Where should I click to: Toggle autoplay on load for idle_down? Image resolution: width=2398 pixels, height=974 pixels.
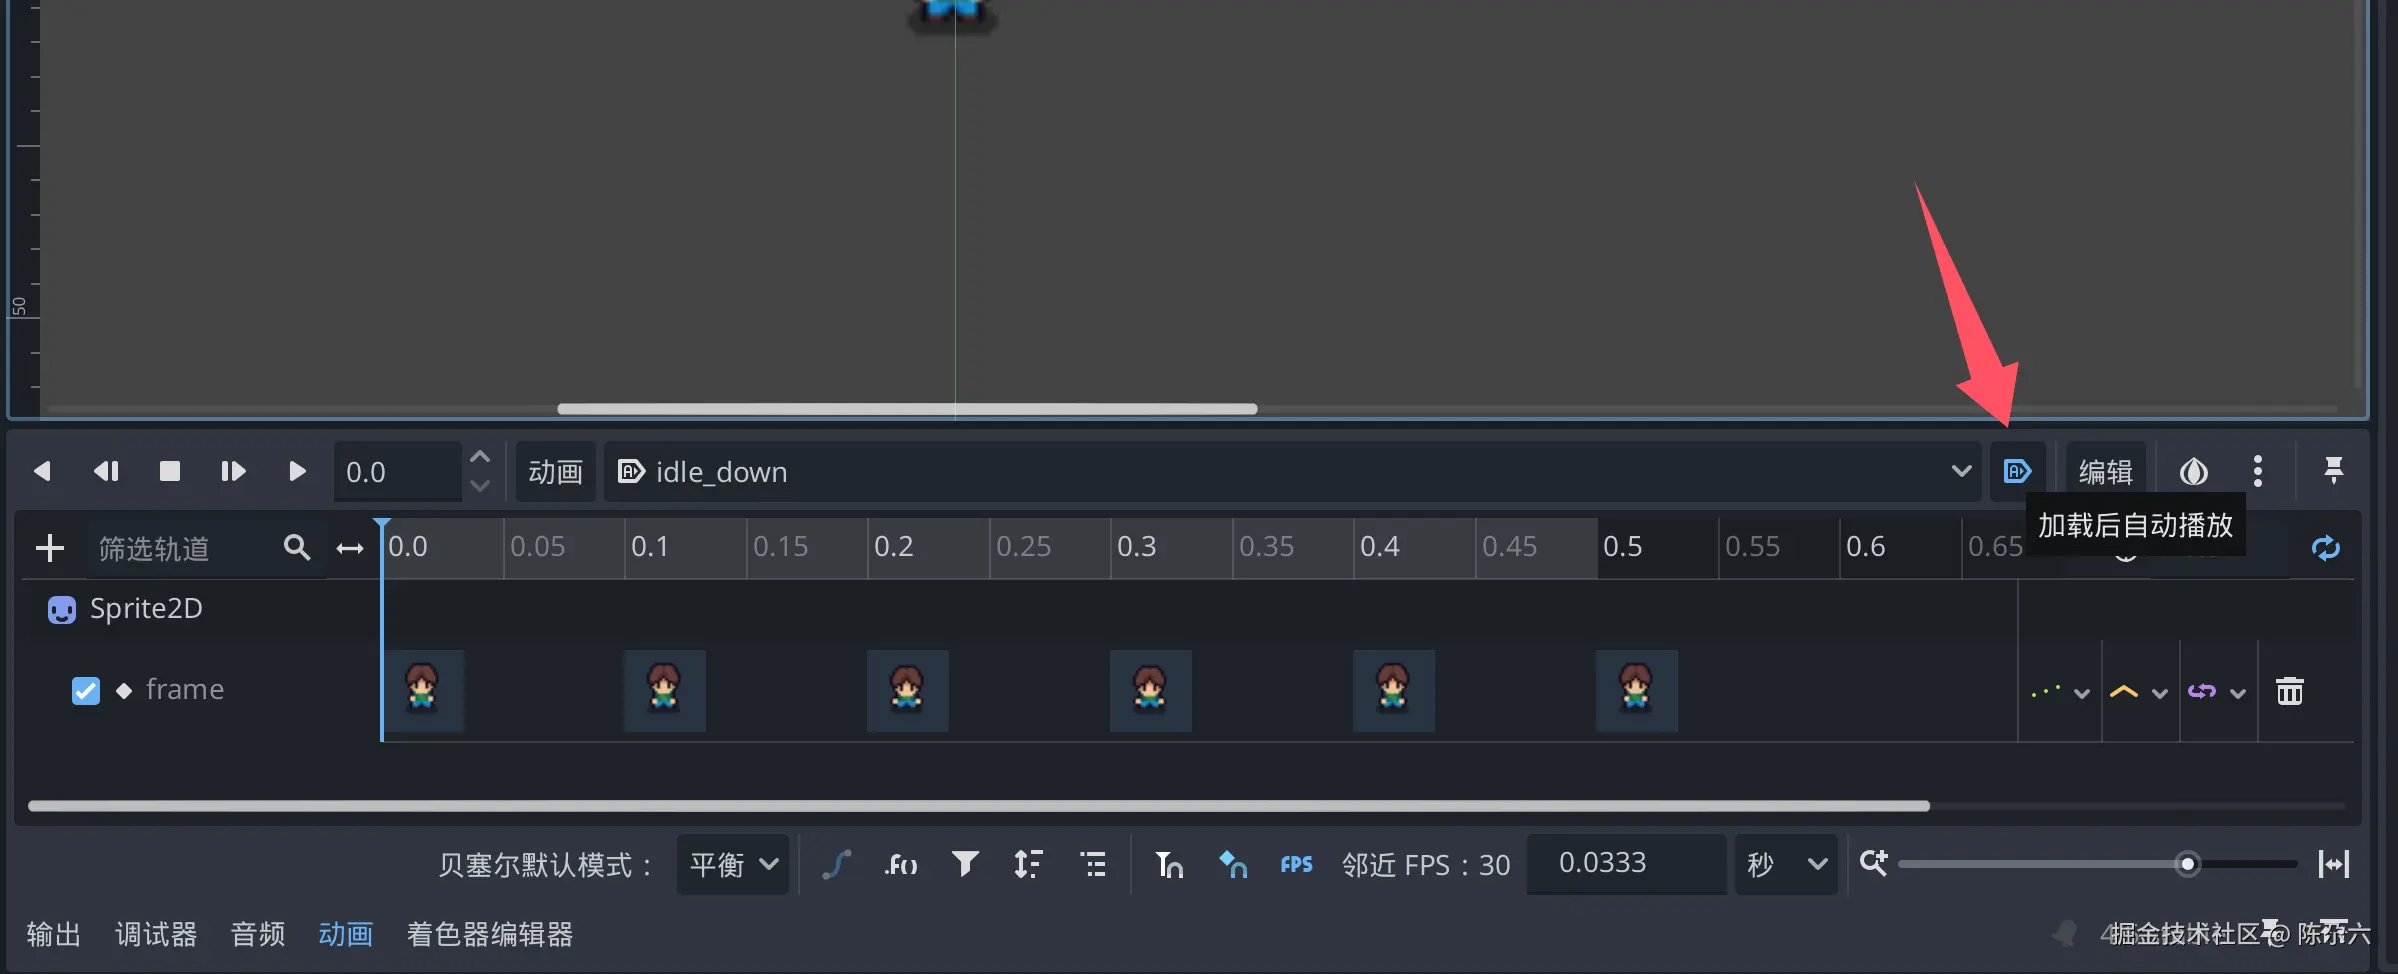2017,471
